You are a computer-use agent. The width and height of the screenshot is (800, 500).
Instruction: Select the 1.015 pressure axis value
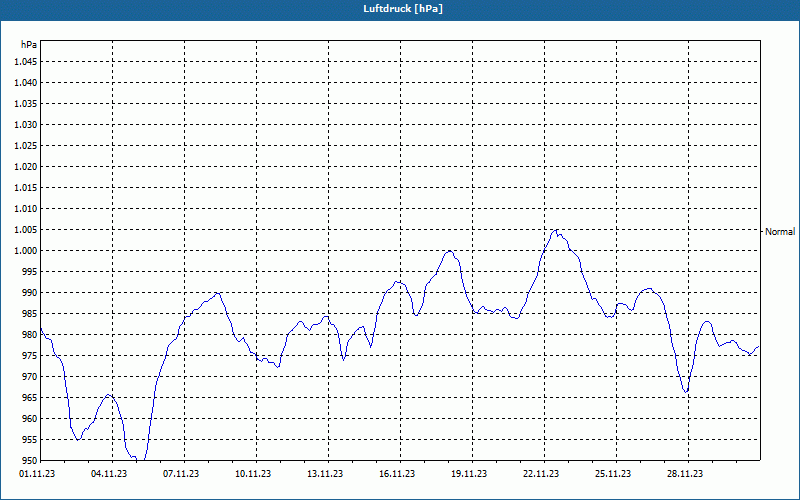(26, 188)
